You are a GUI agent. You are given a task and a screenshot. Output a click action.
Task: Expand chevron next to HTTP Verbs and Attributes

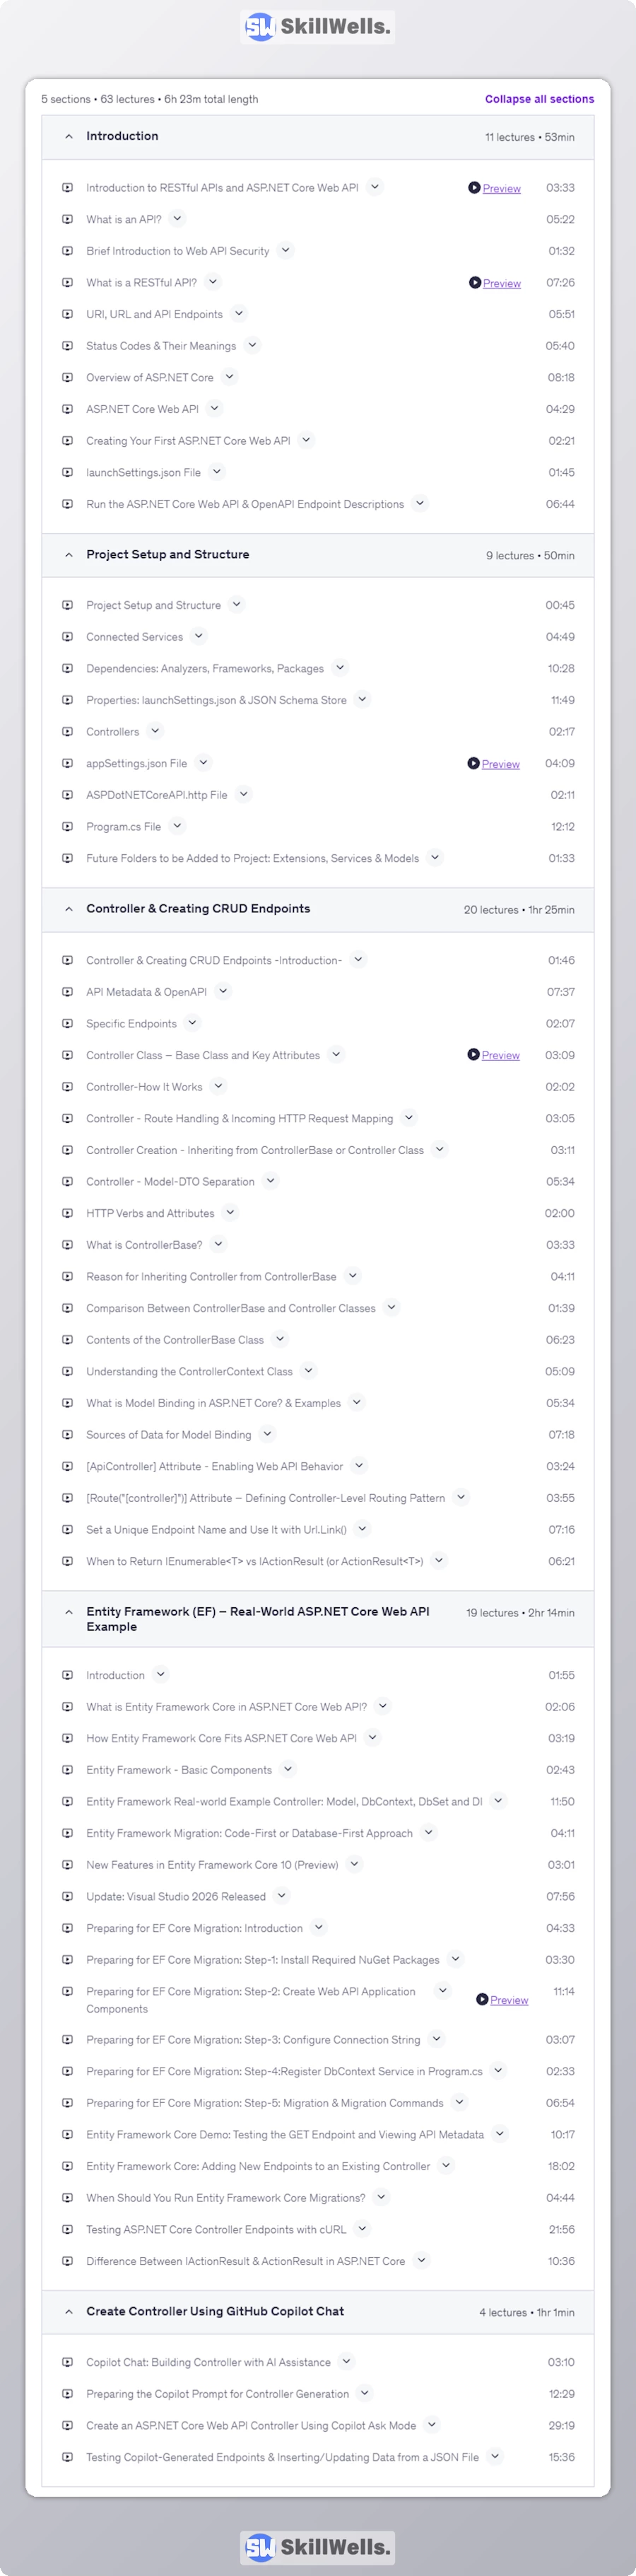(230, 1212)
